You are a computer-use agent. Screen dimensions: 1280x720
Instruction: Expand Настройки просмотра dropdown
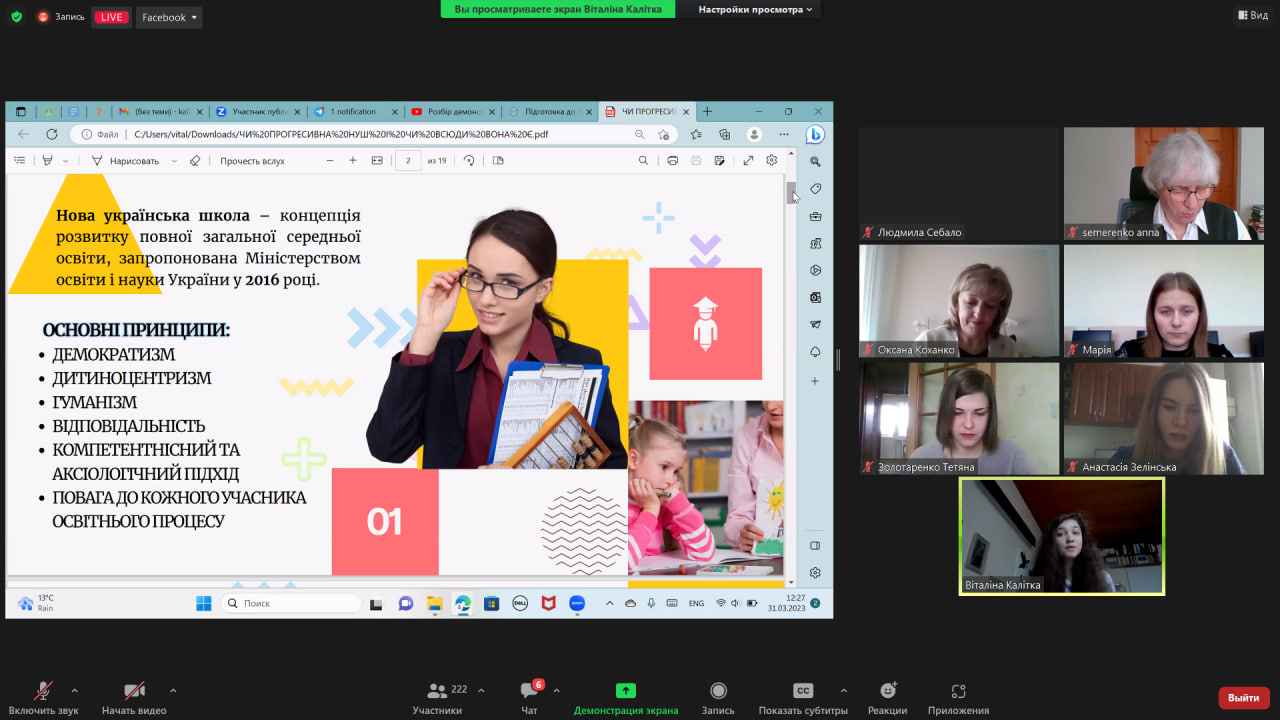(755, 9)
